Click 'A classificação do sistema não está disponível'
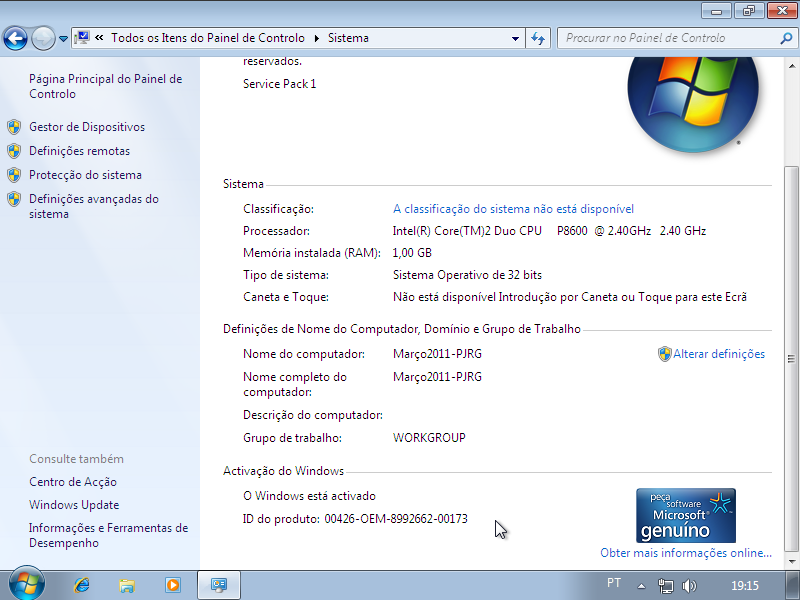 513,209
